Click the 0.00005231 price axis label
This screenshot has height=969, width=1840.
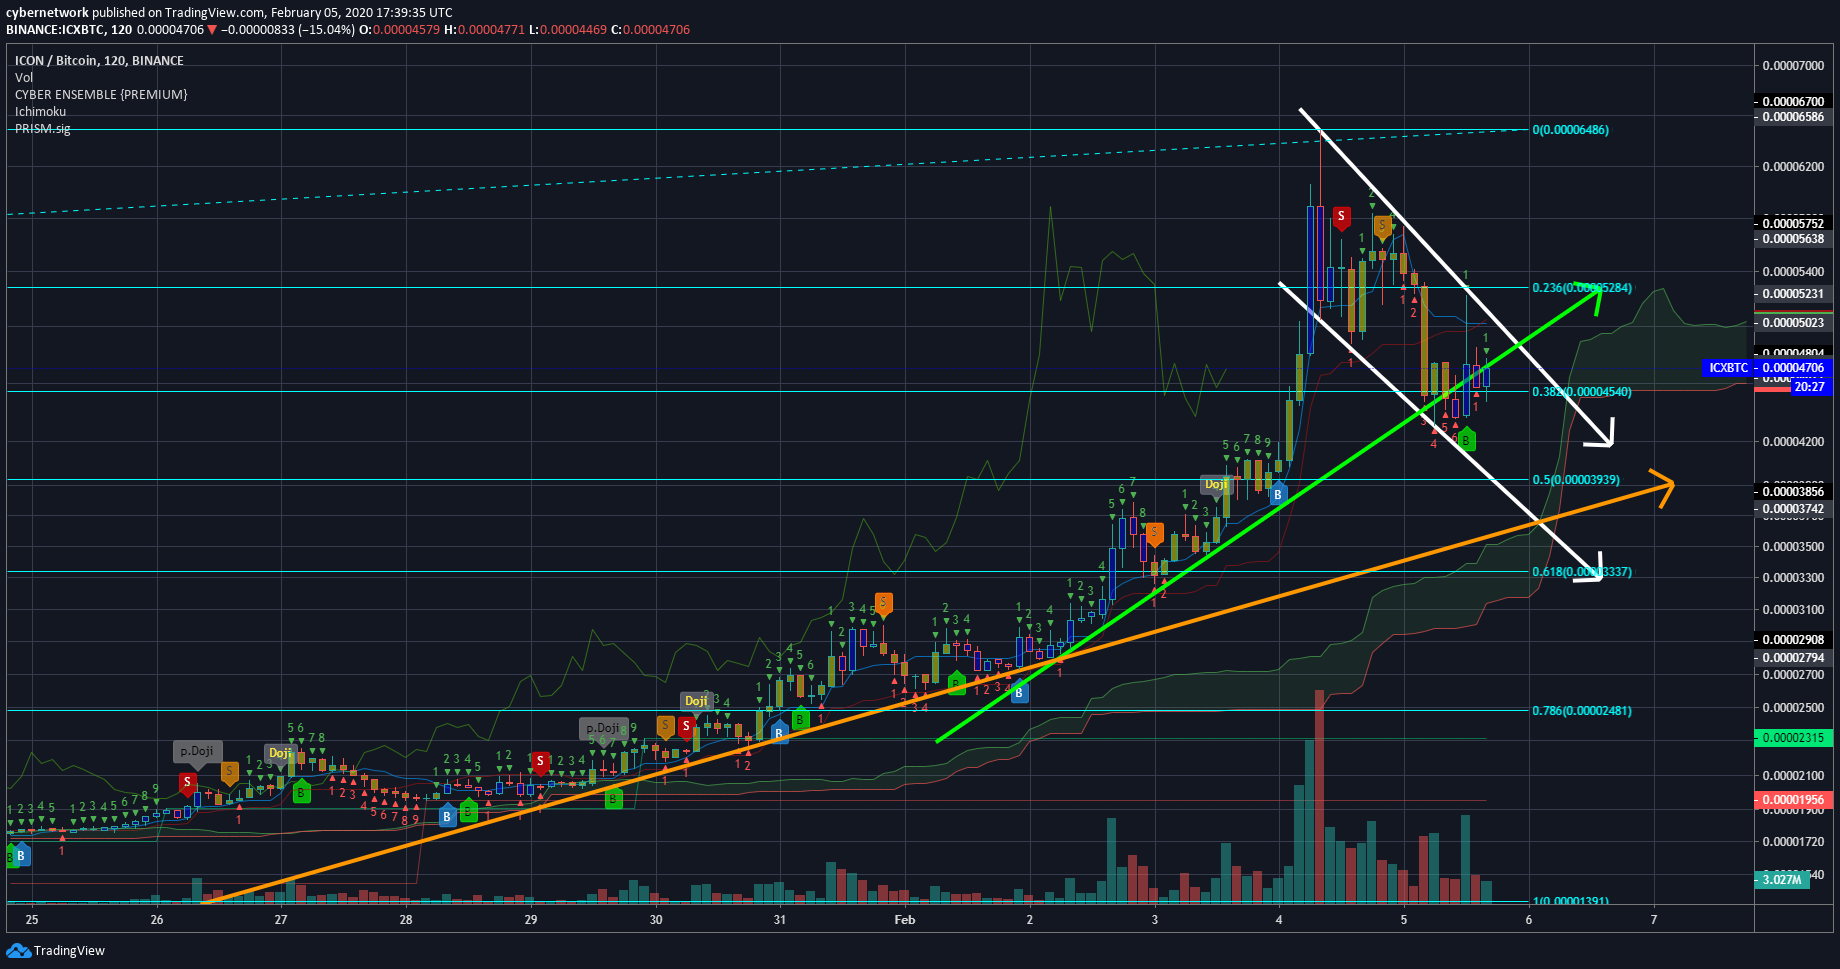click(1792, 294)
